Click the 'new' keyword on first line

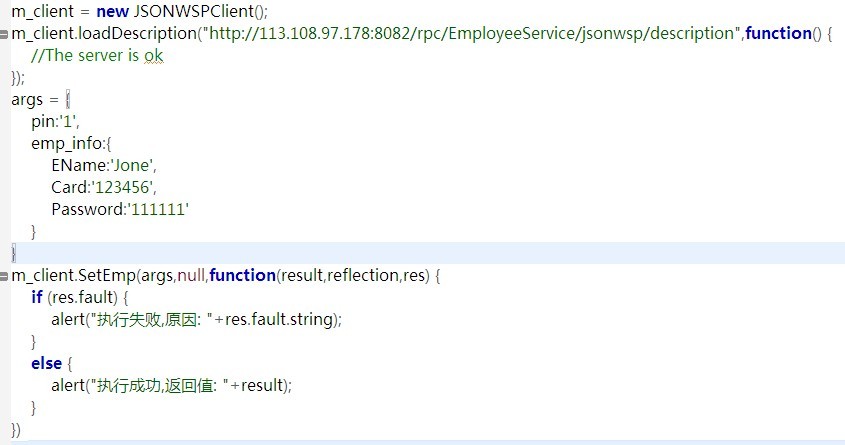point(113,11)
